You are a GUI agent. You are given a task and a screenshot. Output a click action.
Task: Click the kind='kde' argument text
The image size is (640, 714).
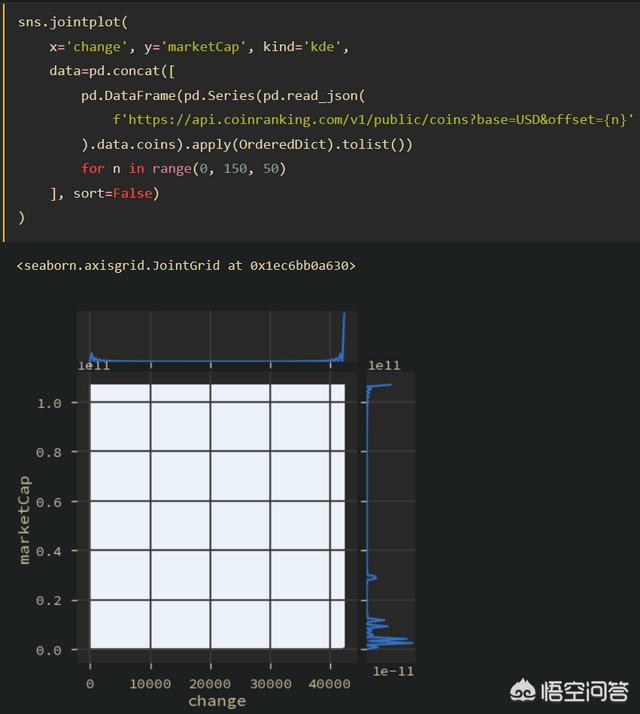(302, 46)
